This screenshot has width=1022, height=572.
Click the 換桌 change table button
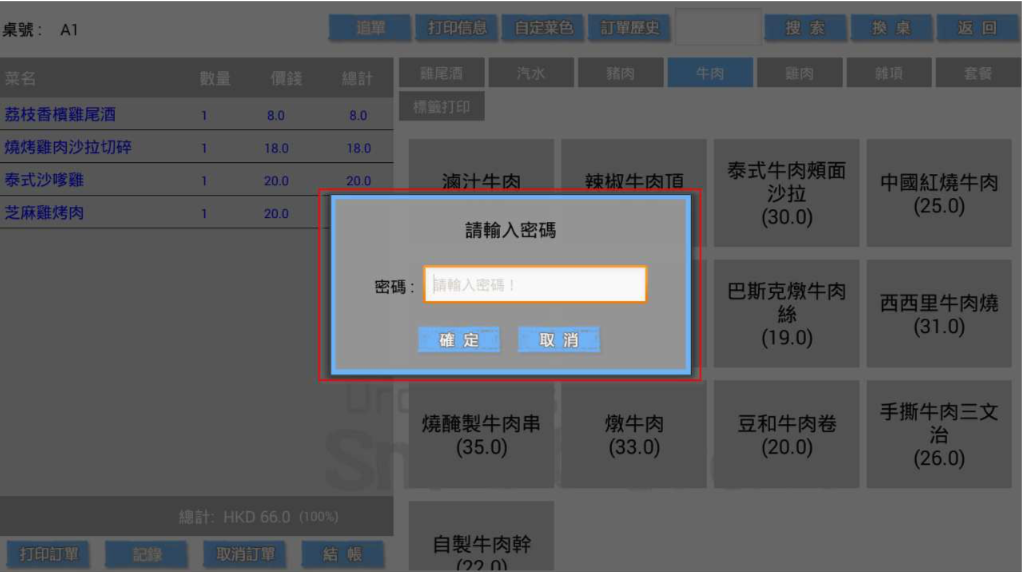(x=891, y=28)
